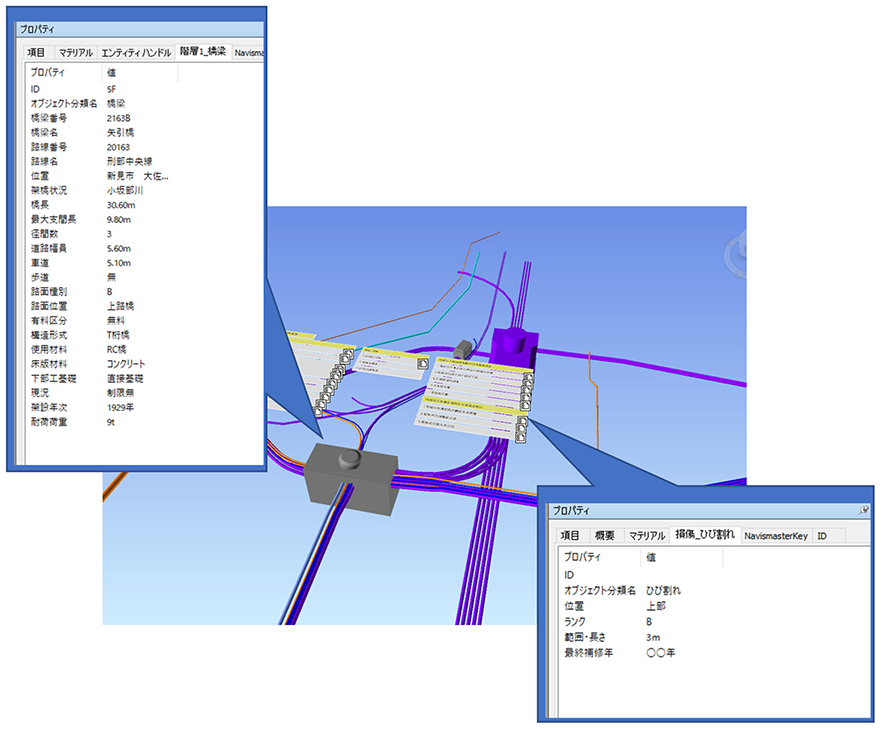Select the value 30.60m for 橋長
882x729 pixels.
[121, 205]
